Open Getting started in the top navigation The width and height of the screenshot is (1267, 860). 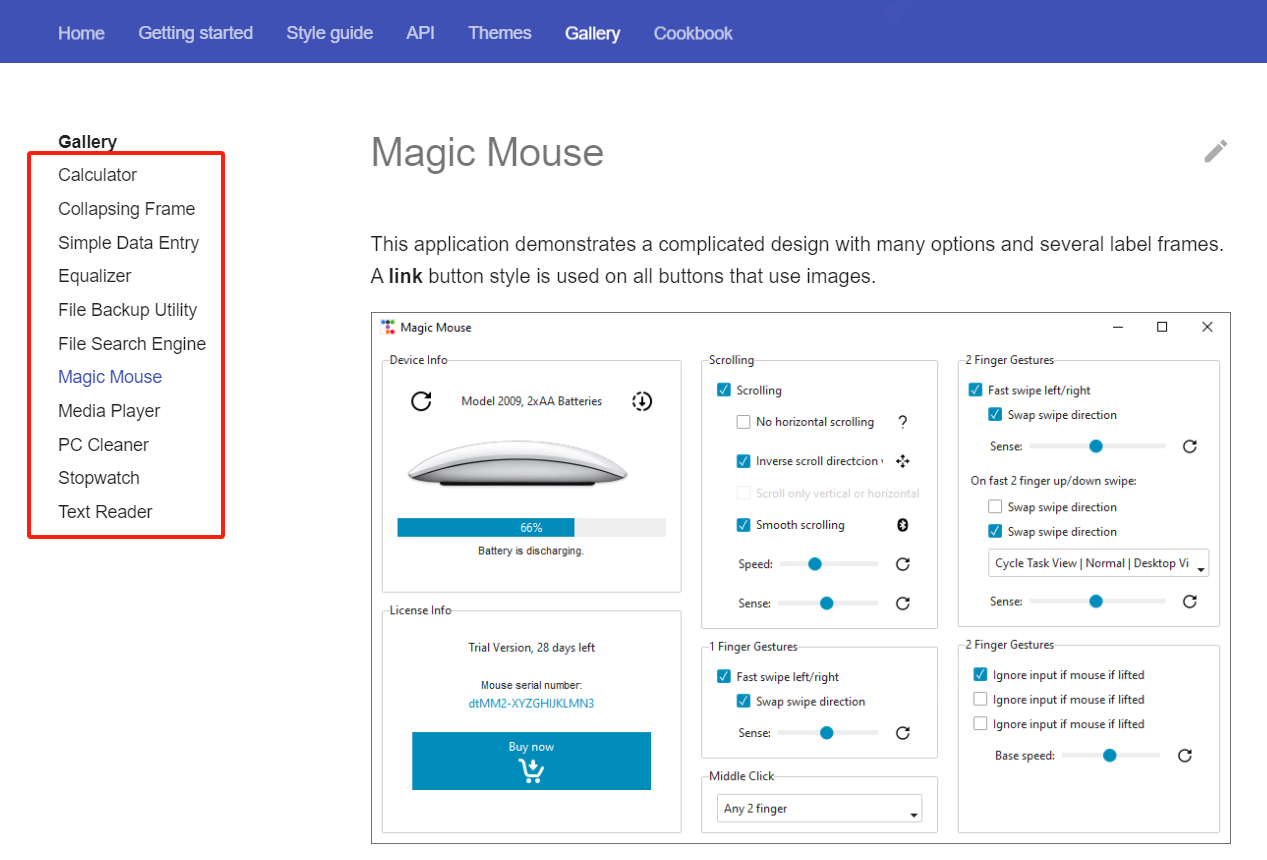[195, 33]
